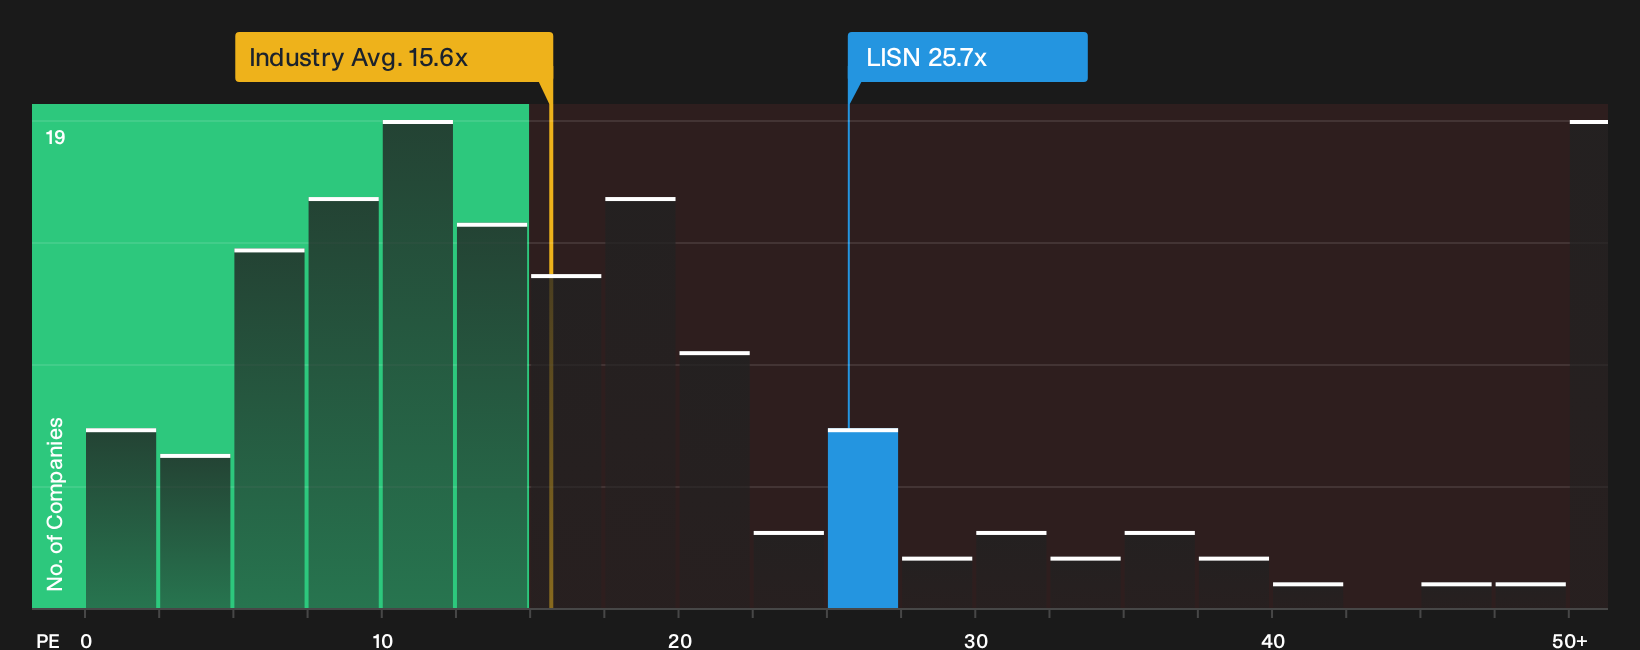Click the x-axis tick label 50+
Image resolution: width=1640 pixels, height=650 pixels.
[x=1570, y=641]
